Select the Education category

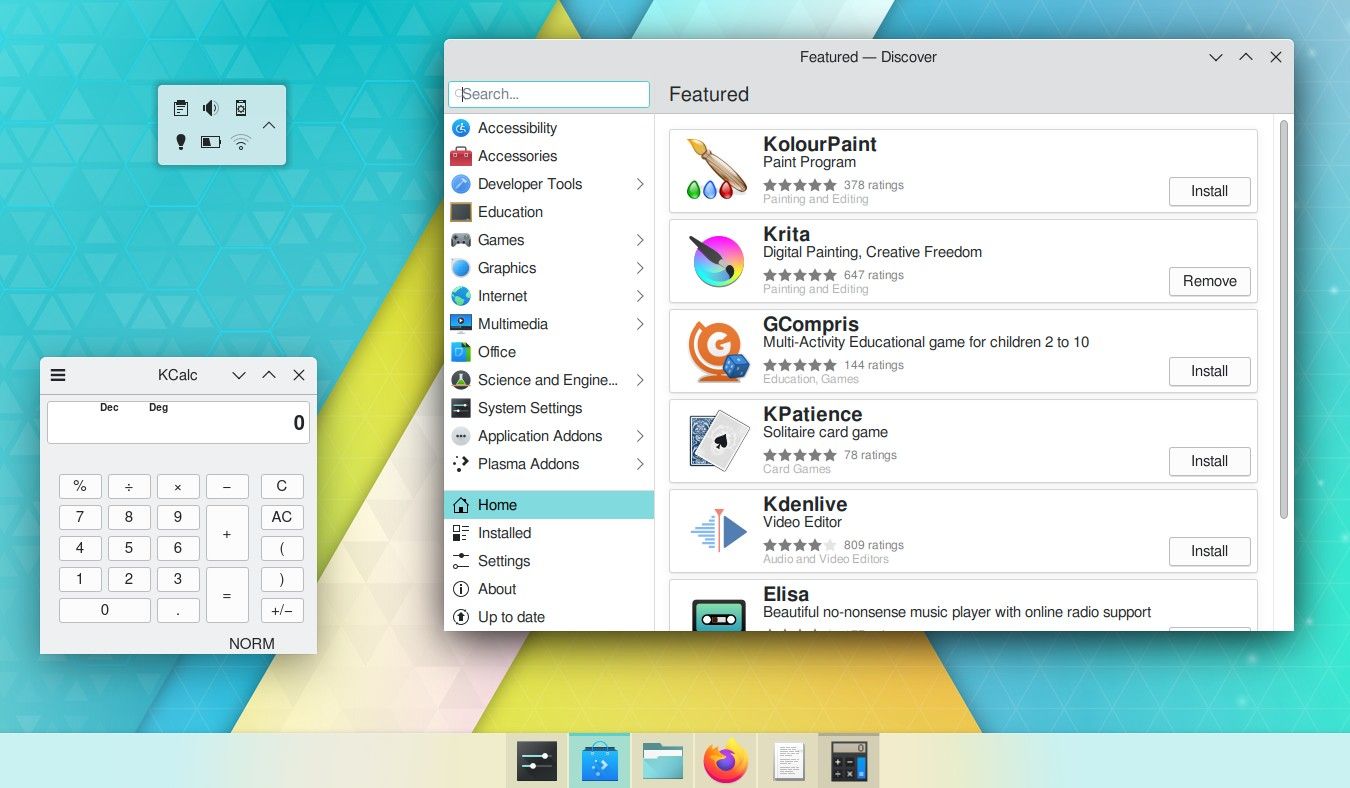(510, 212)
